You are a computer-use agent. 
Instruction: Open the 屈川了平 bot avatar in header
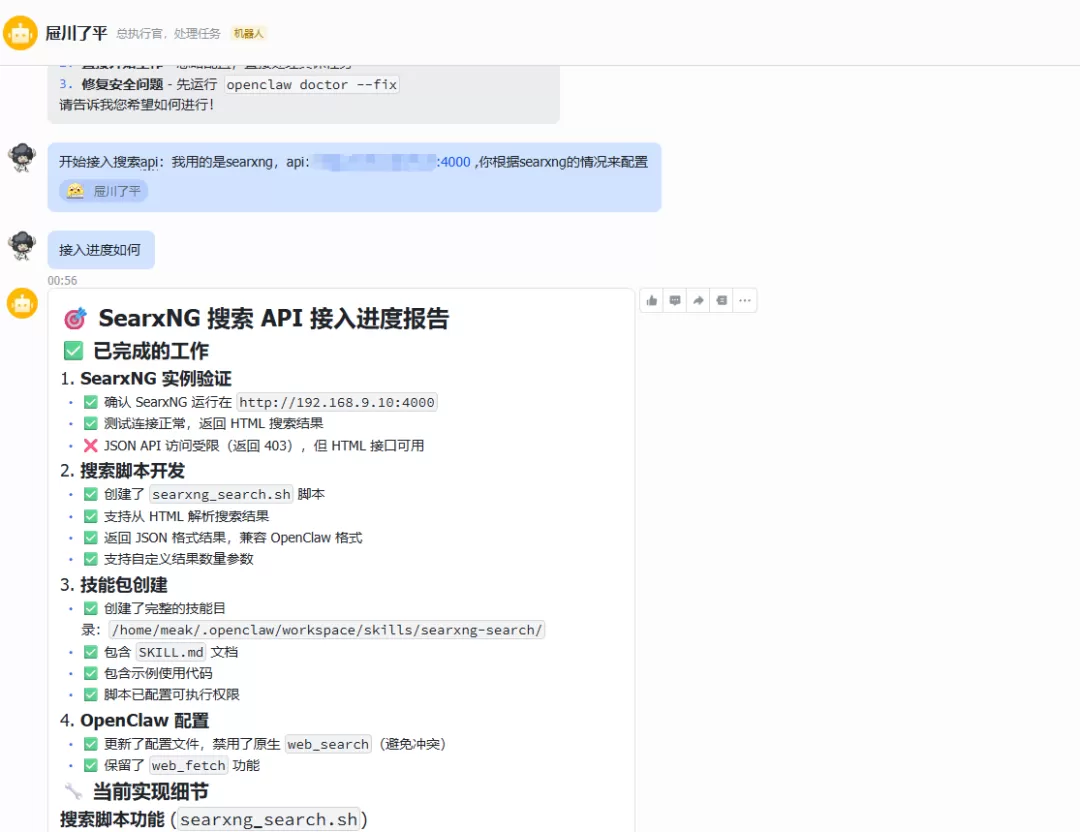(20, 33)
